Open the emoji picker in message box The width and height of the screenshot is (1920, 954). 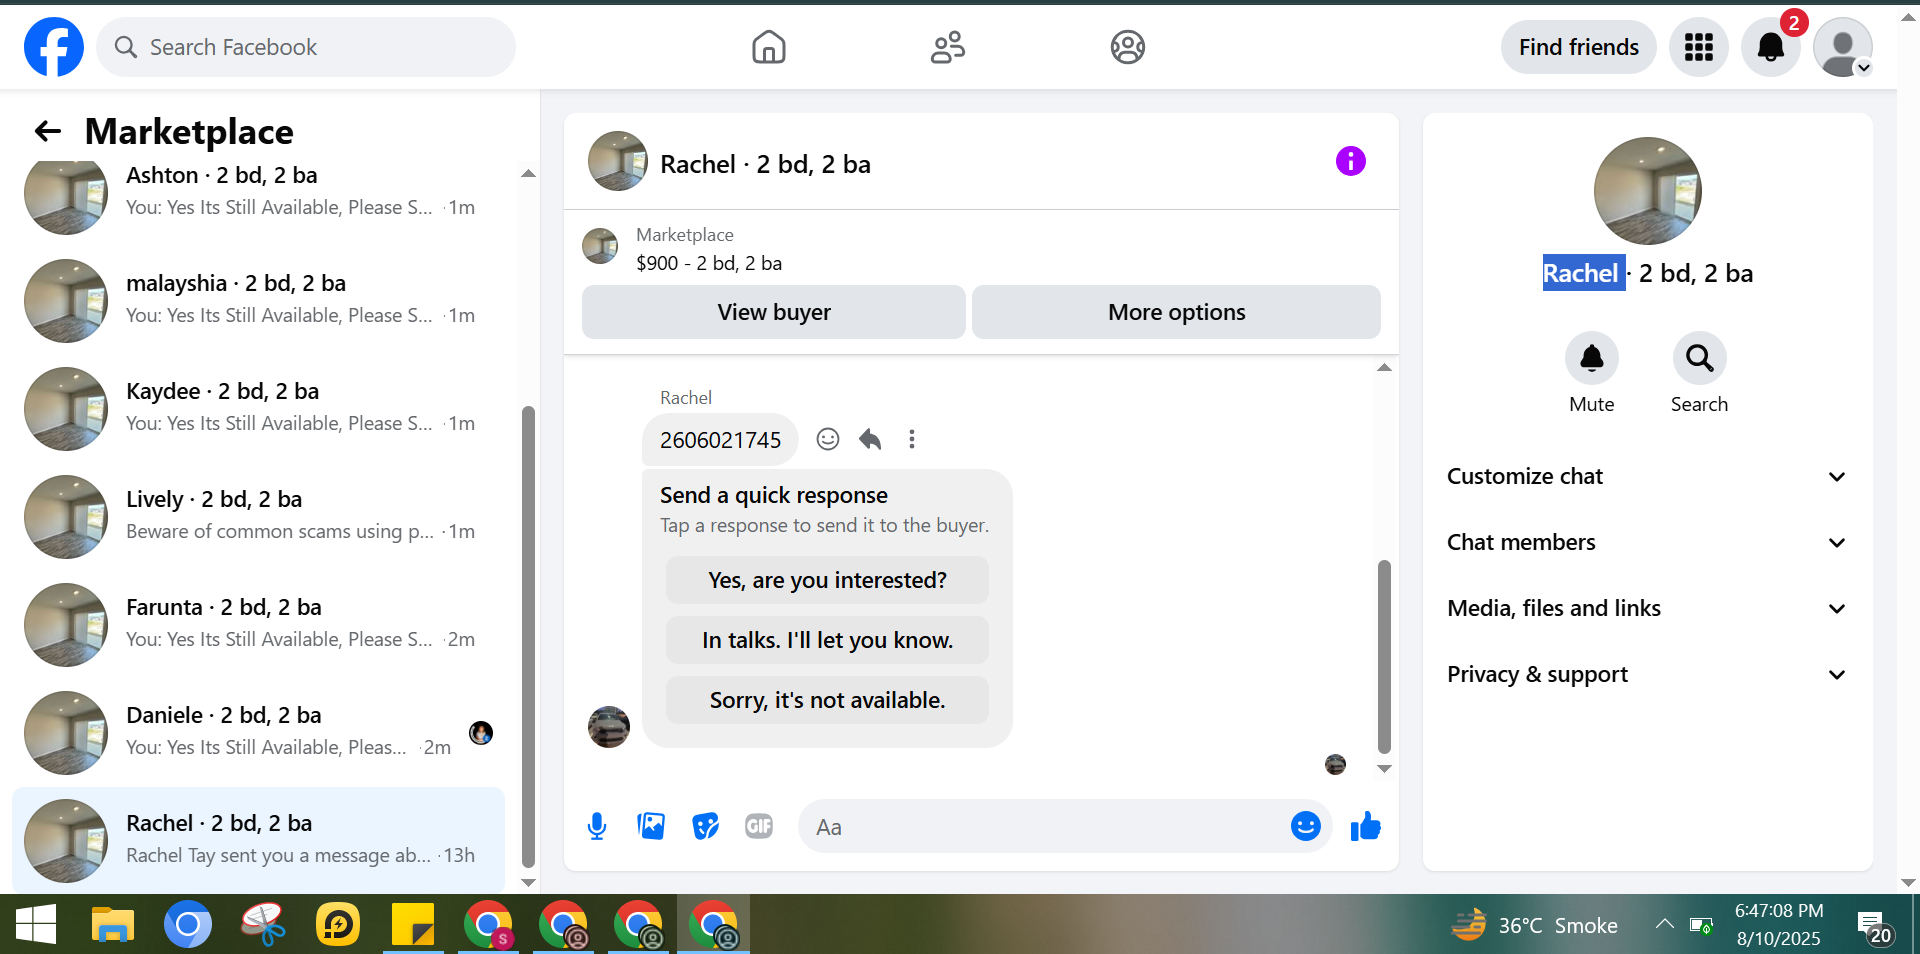point(1306,826)
